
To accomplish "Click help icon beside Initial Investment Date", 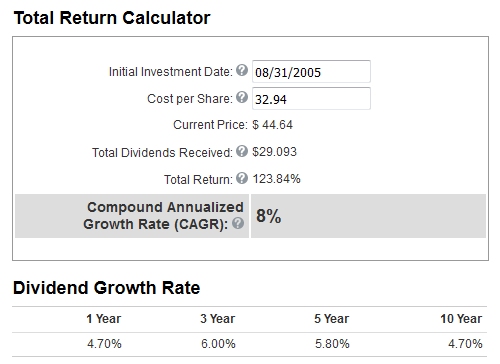I will coord(242,70).
